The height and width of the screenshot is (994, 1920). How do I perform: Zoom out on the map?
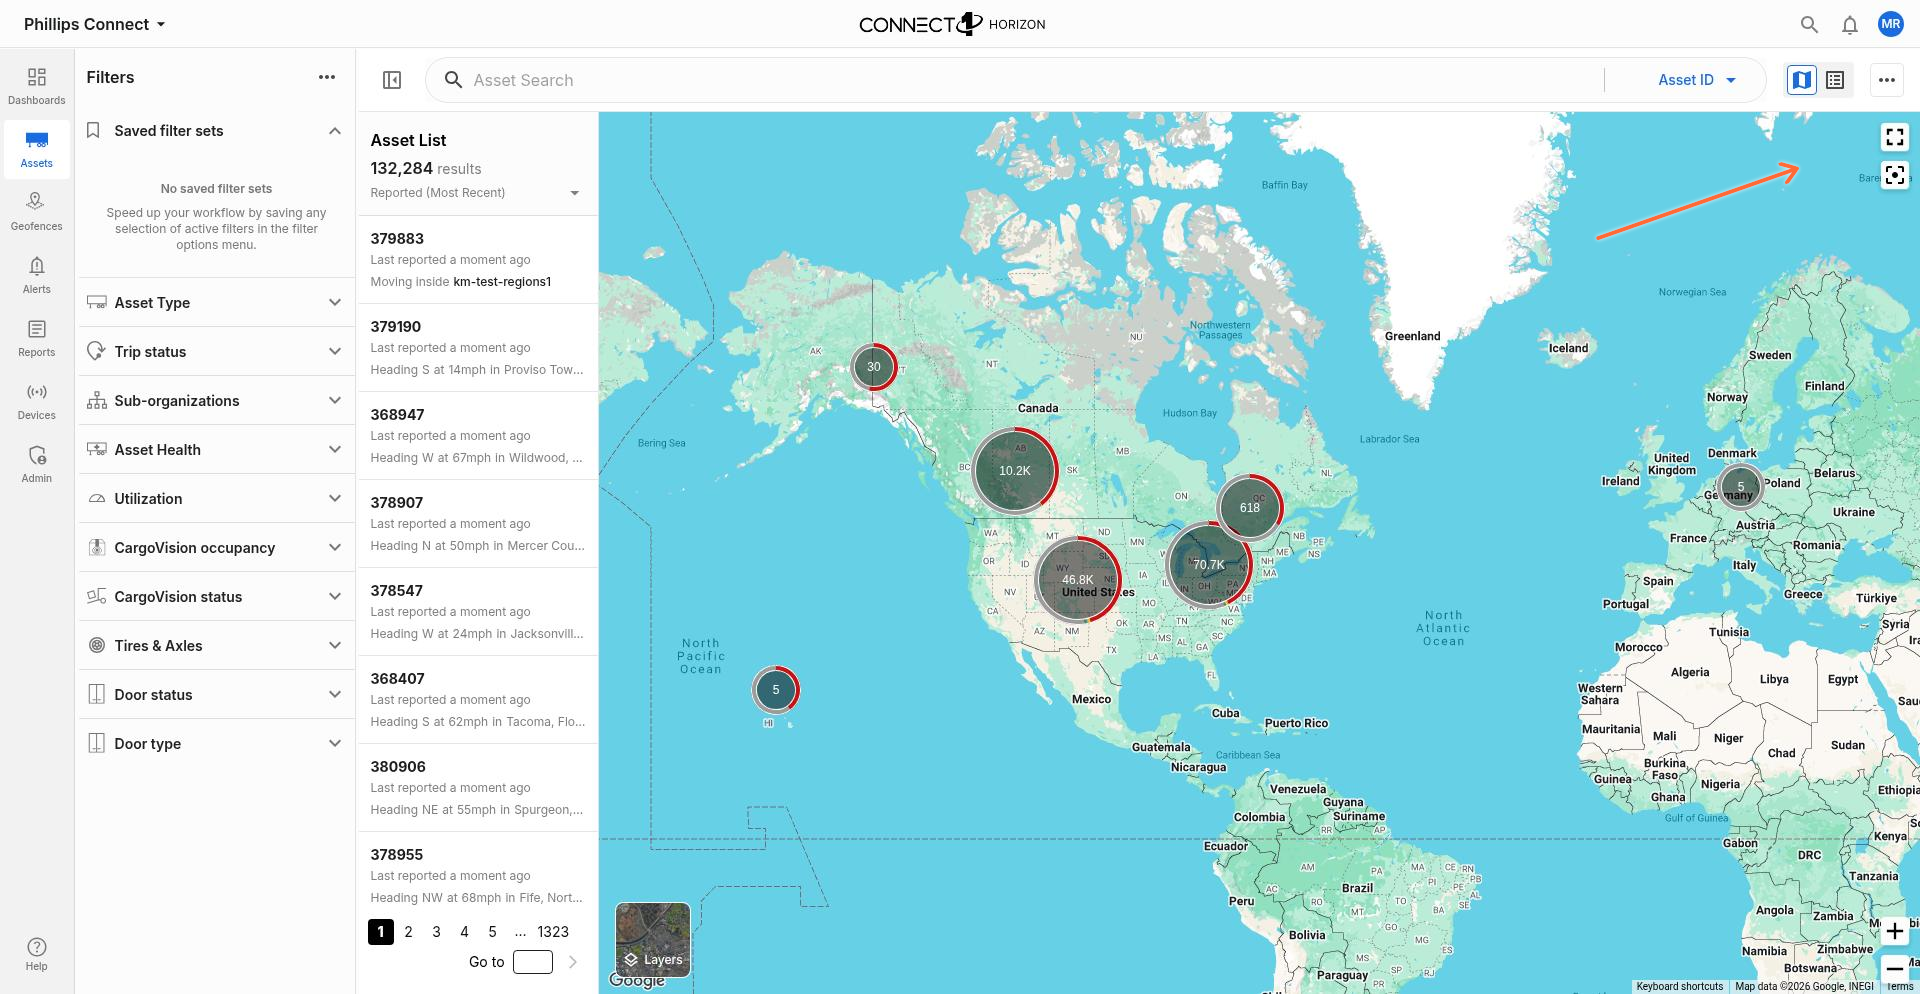1895,968
